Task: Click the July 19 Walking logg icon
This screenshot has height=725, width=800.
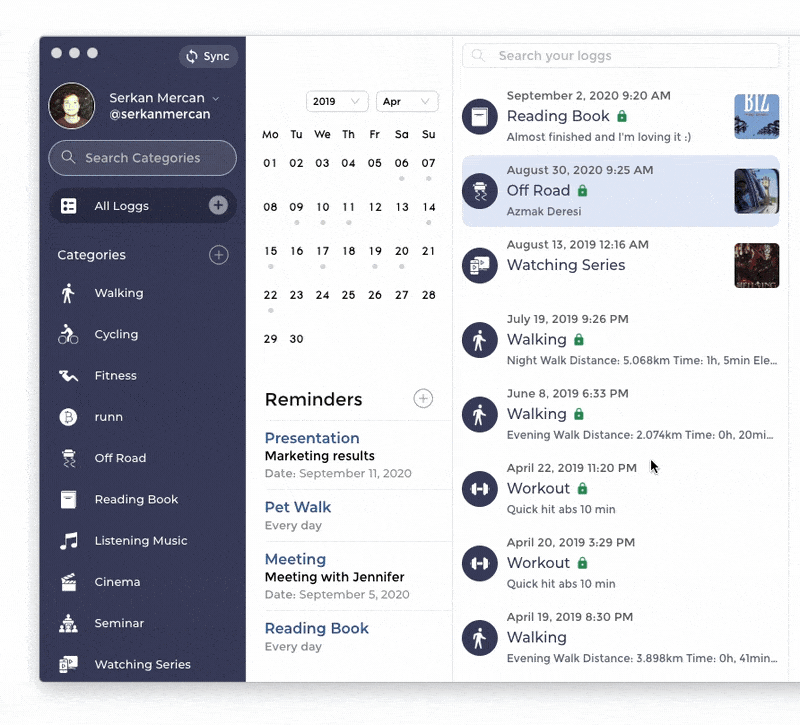Action: (x=480, y=340)
